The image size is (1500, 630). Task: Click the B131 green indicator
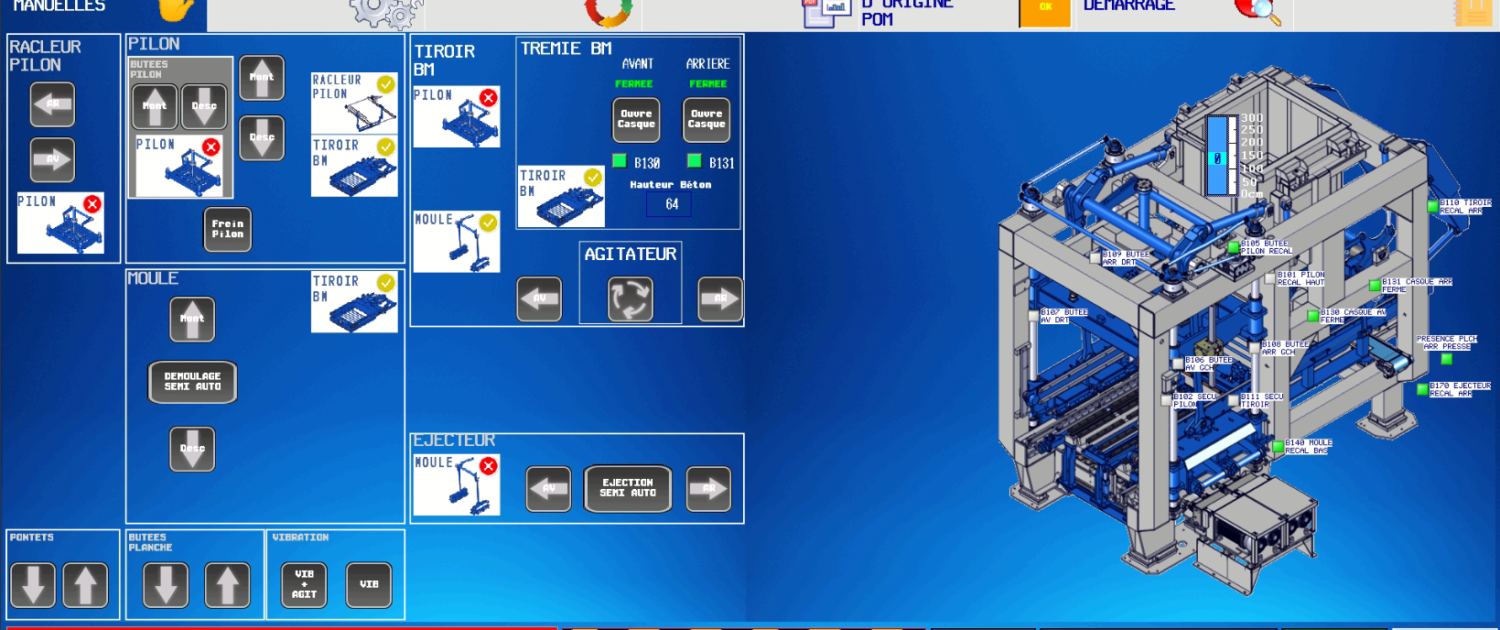pyautogui.click(x=694, y=162)
